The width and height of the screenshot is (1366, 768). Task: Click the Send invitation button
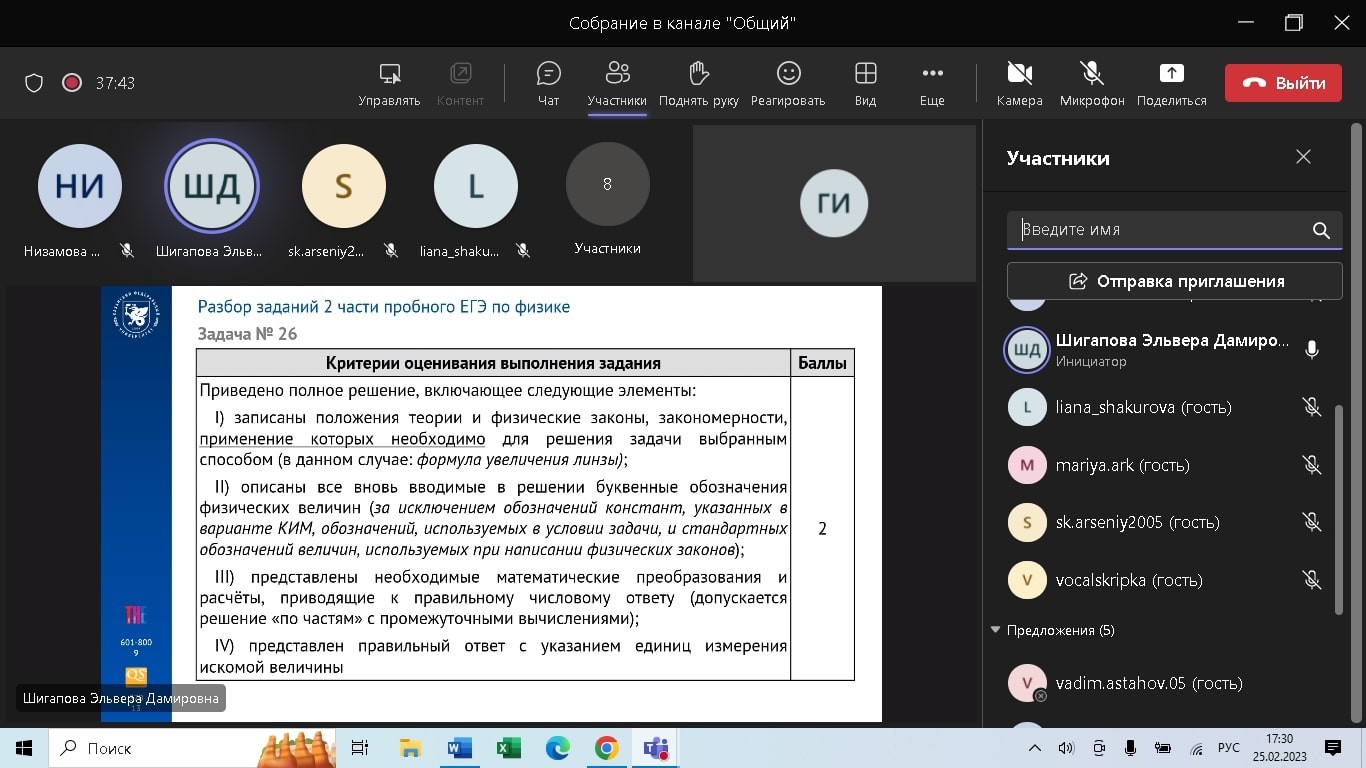pos(1174,281)
